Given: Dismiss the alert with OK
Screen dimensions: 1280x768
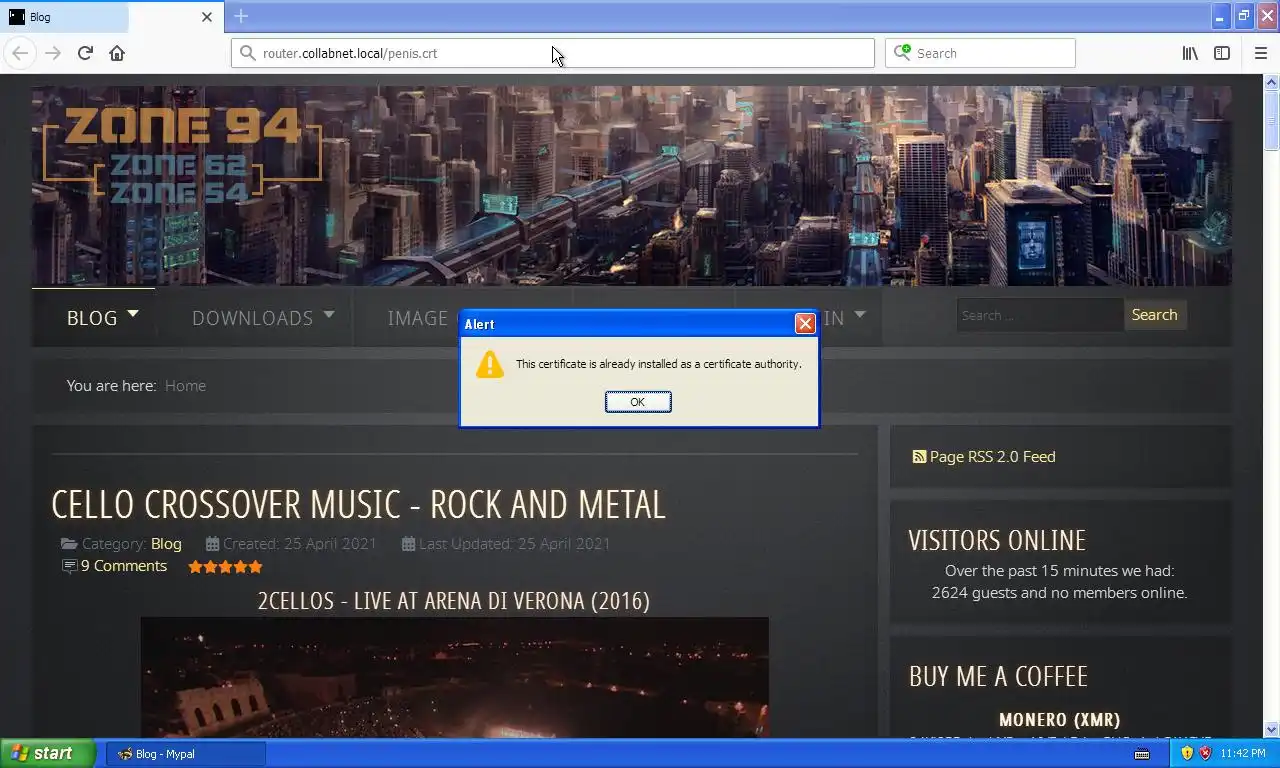Looking at the screenshot, I should coord(638,402).
